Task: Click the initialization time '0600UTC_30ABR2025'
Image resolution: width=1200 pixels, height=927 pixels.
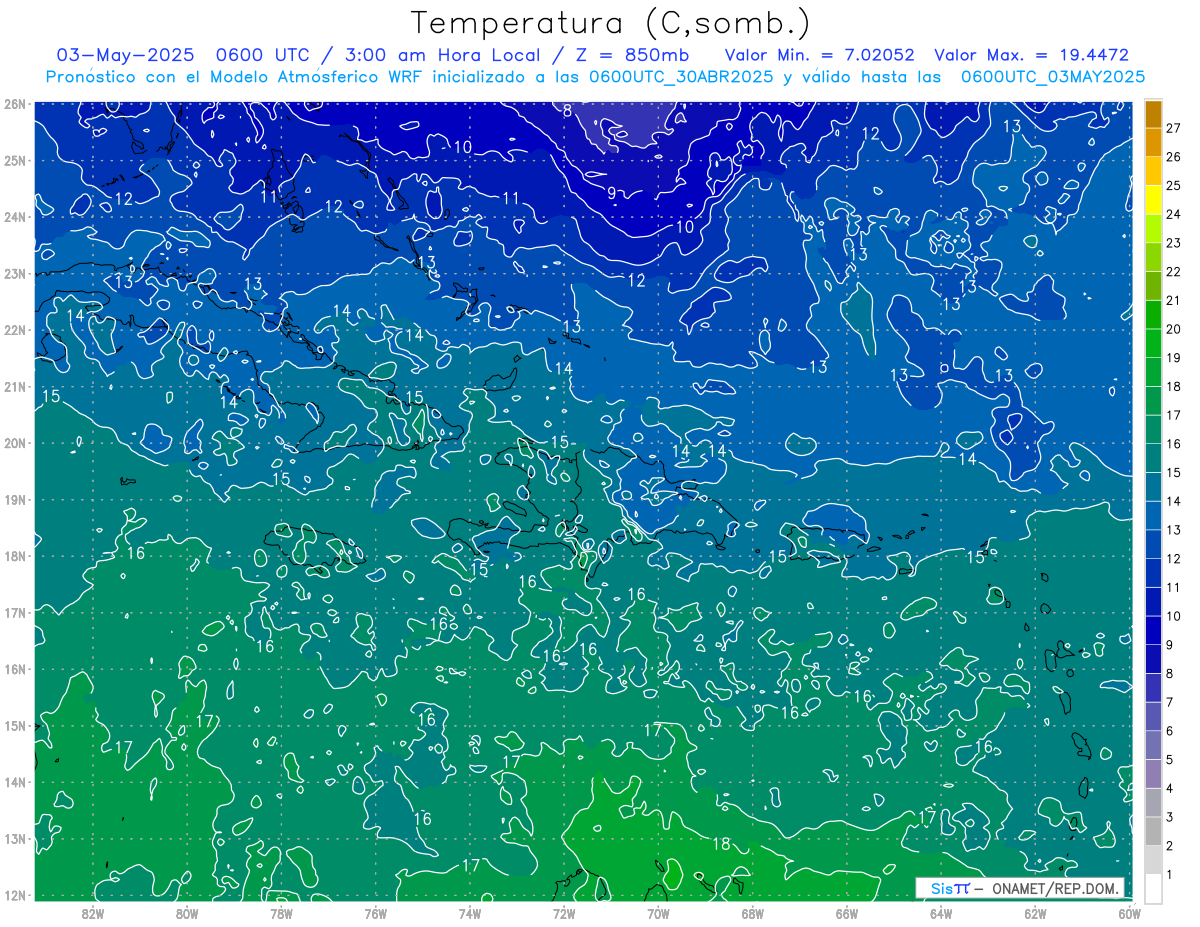Action: 680,77
